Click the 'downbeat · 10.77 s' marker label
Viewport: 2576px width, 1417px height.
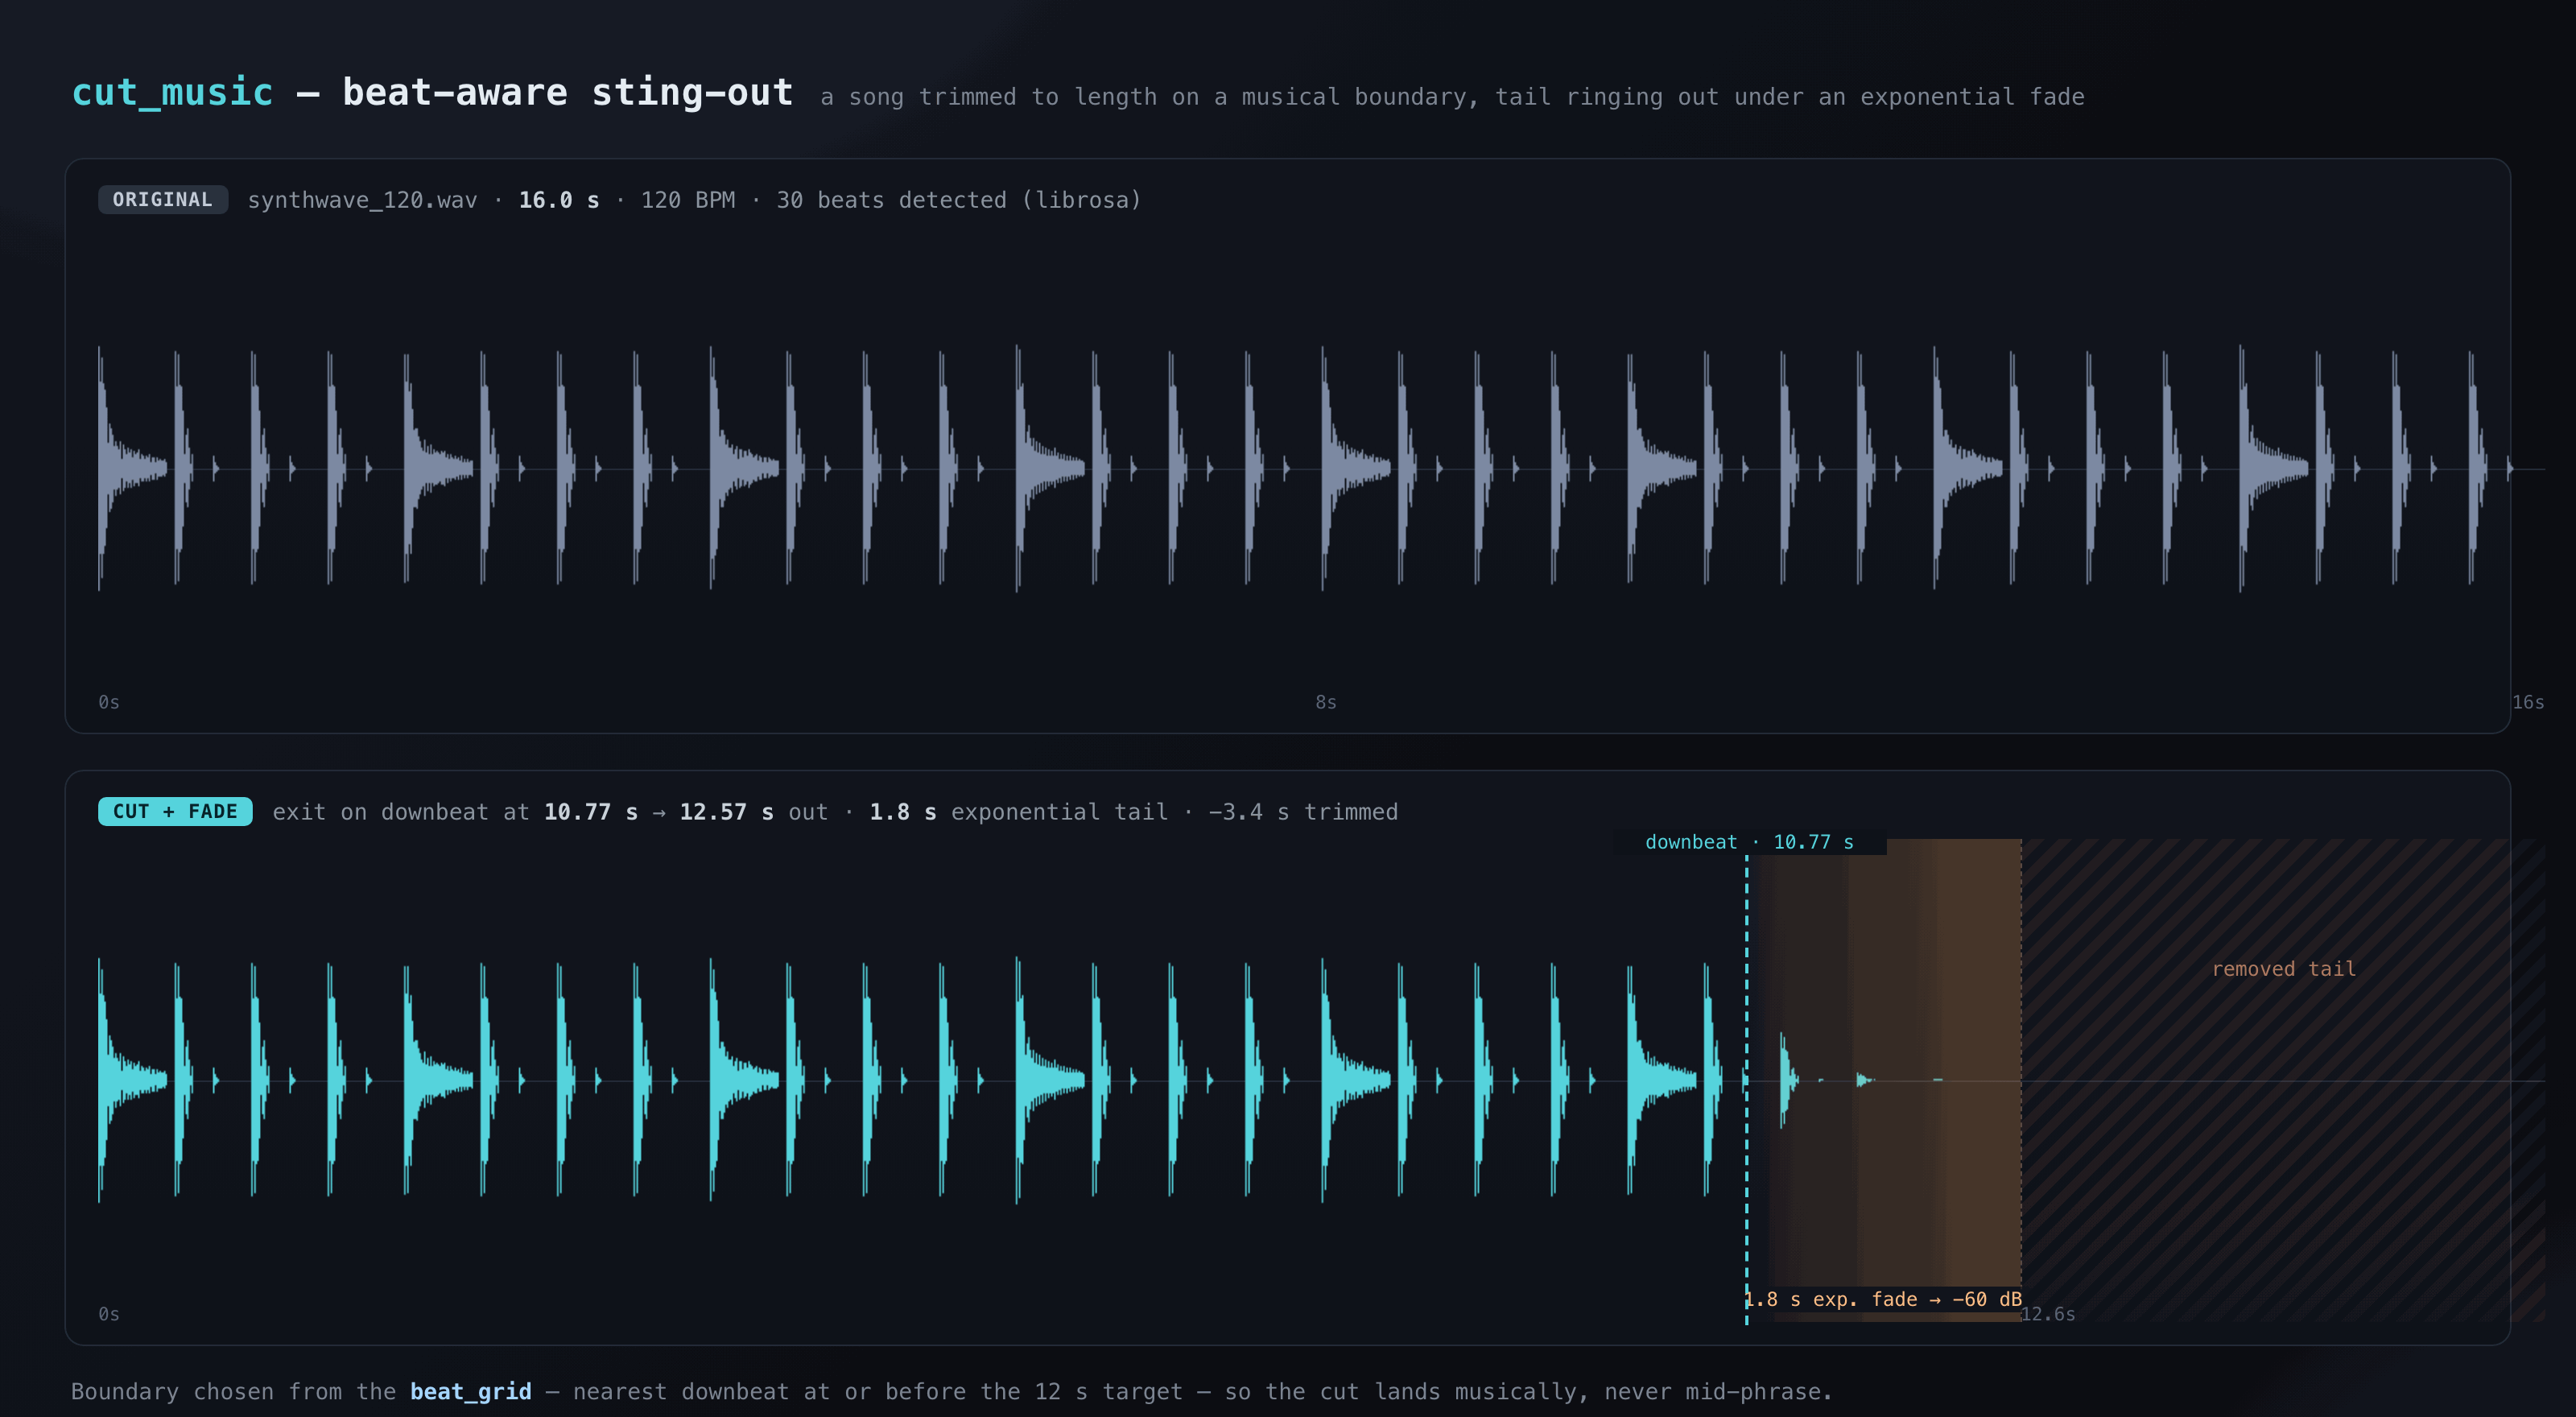pos(1749,842)
